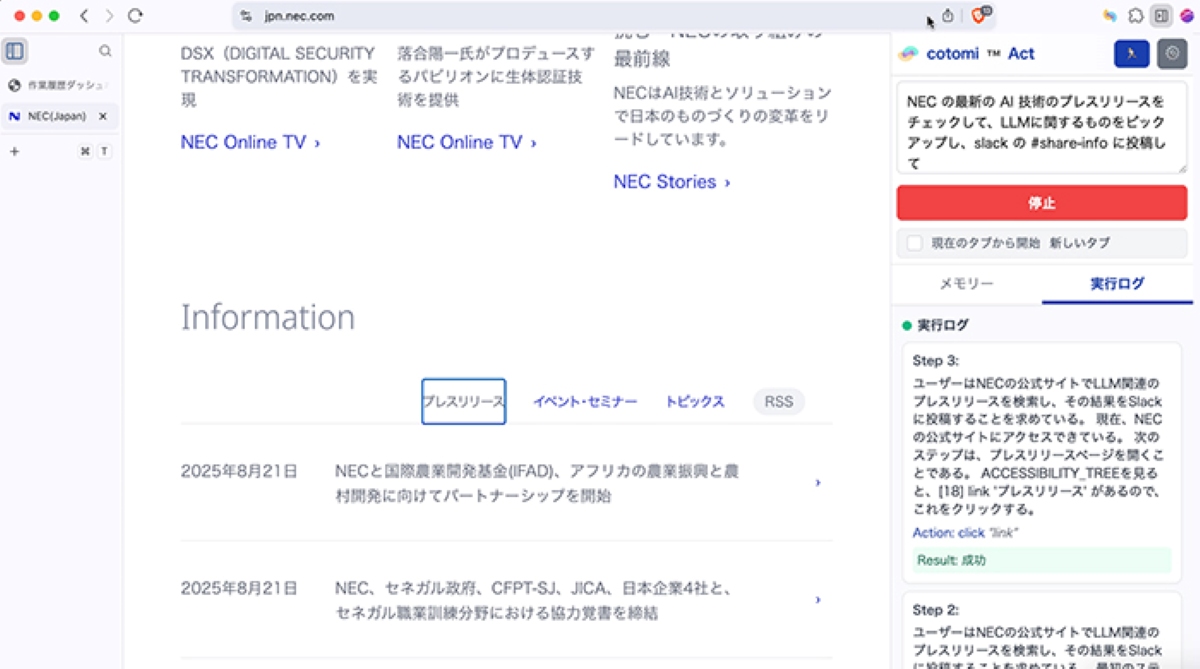Open site settings icon beside jpn.nec.com
Image resolution: width=1200 pixels, height=669 pixels.
247,16
